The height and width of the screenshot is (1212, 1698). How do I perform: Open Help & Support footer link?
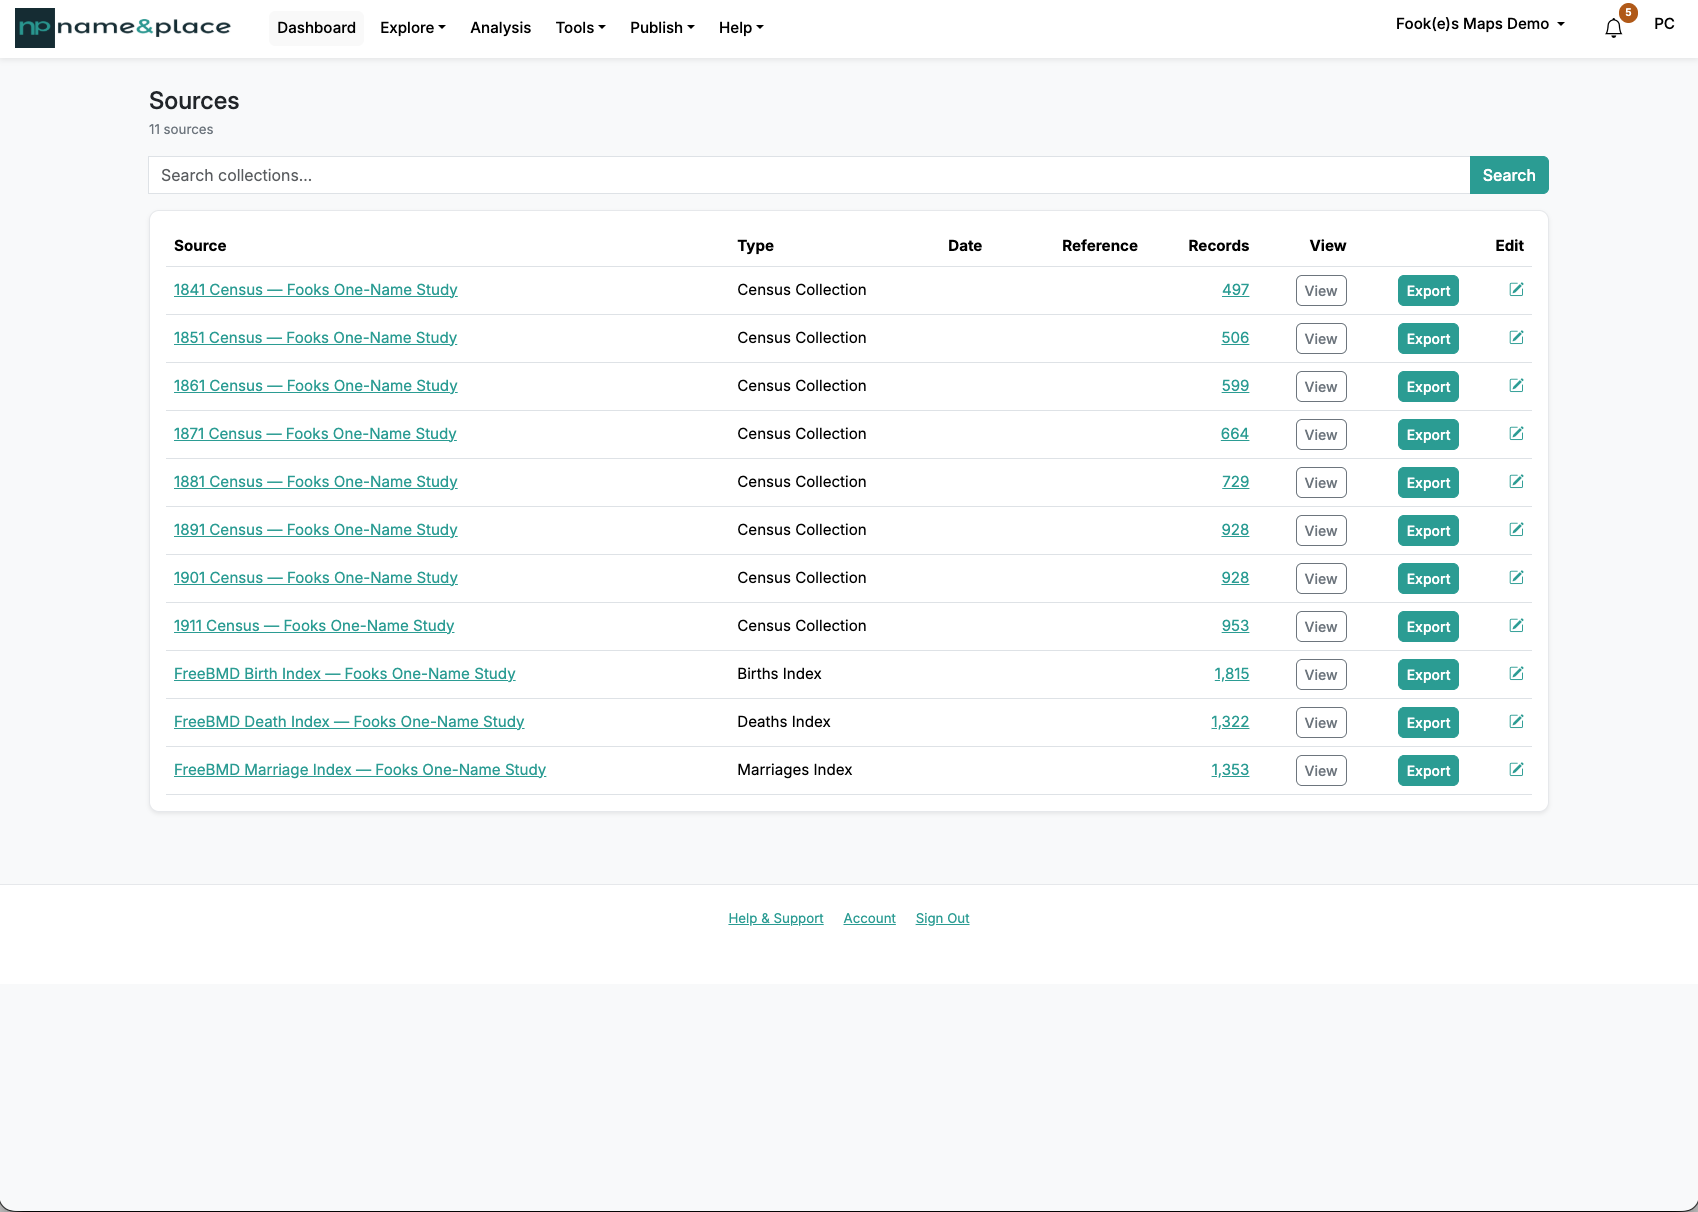coord(776,918)
